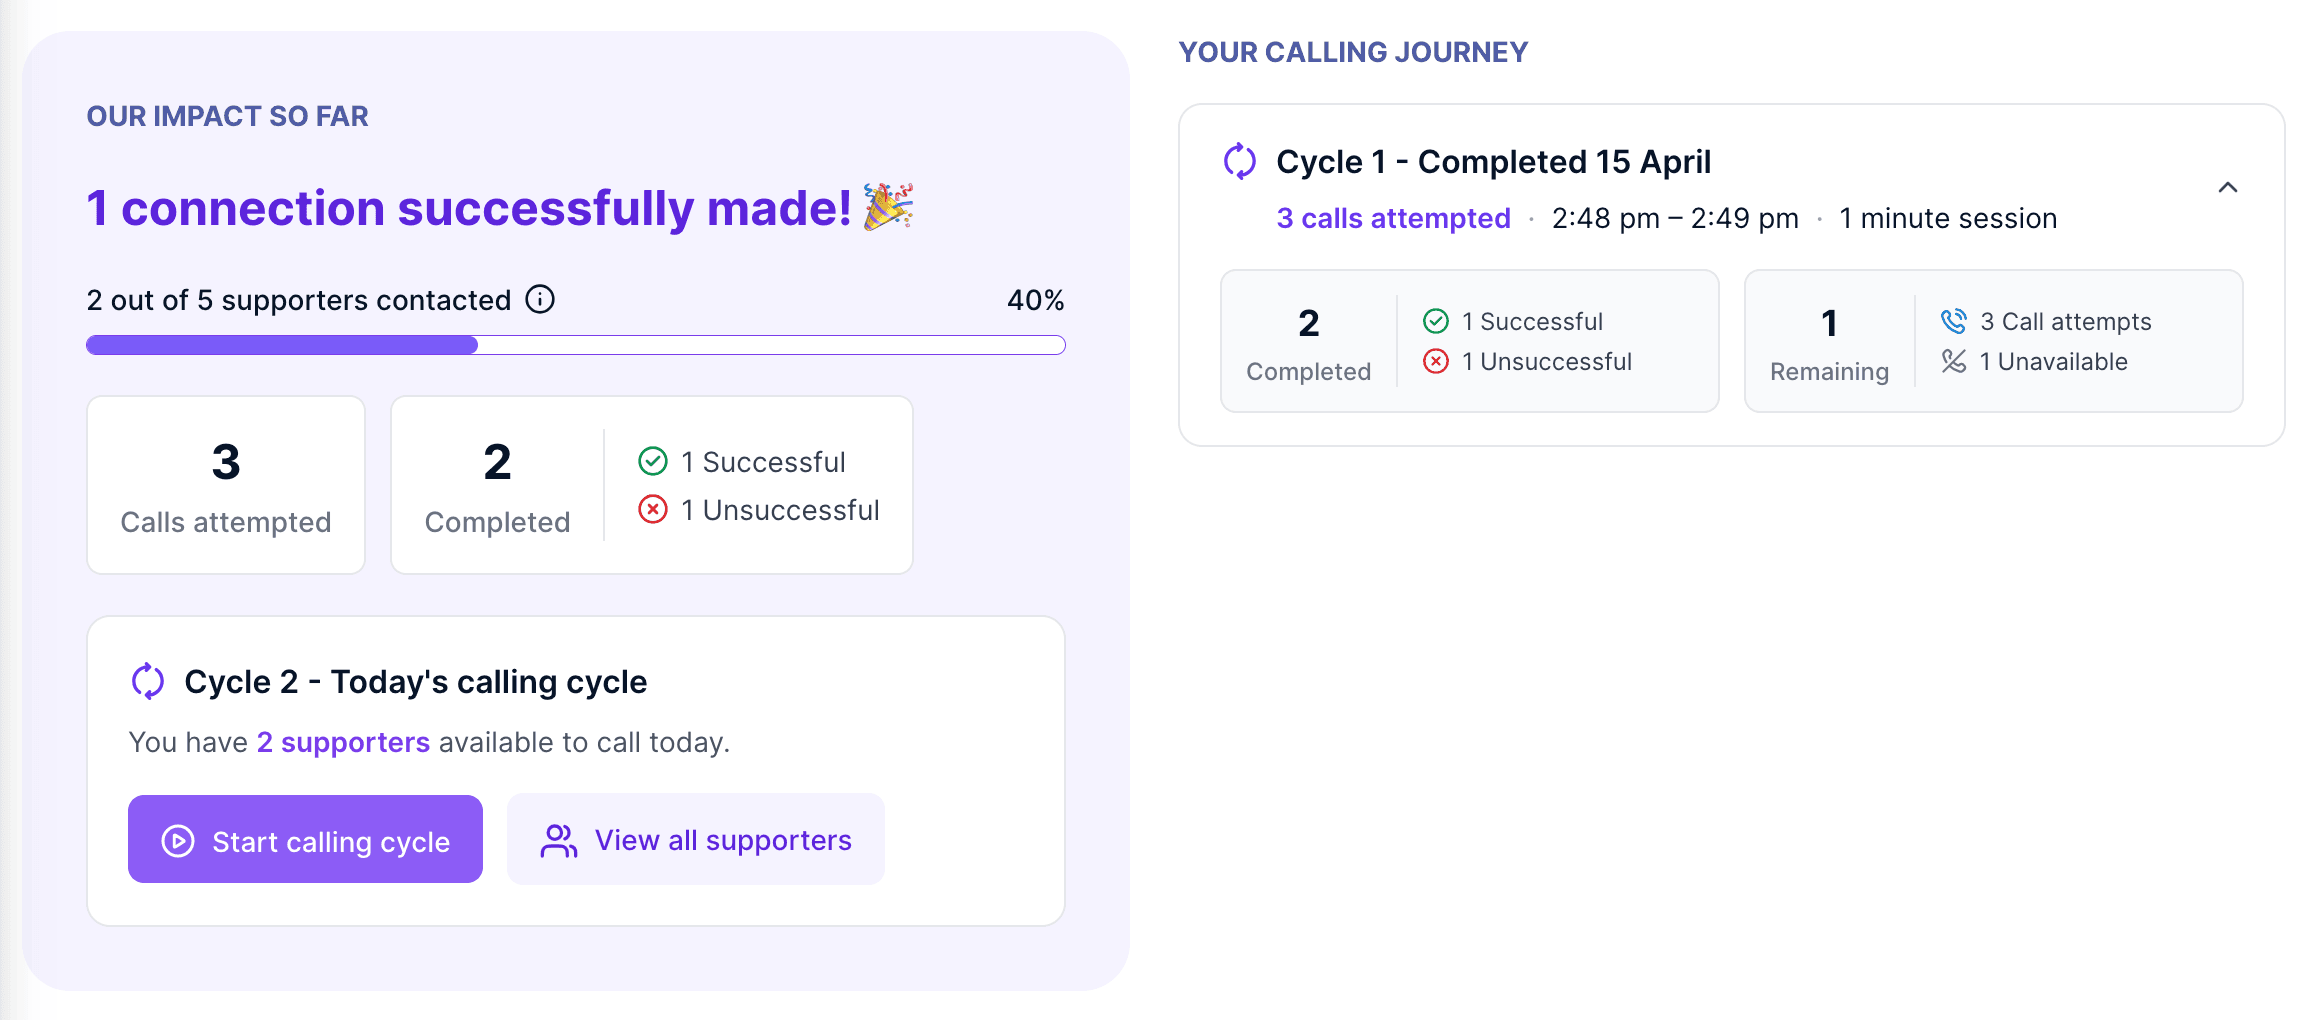
Task: Click the info icon next to supporters contacted
Action: point(538,298)
